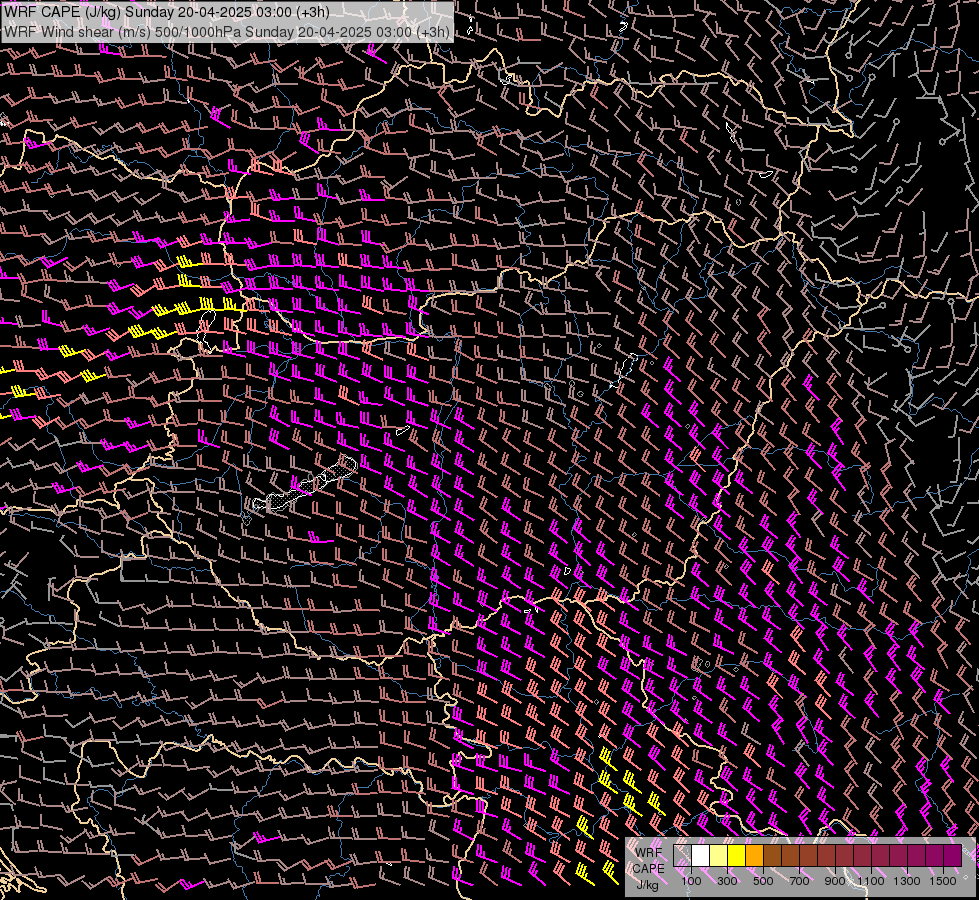Click the 1300 legend value

[907, 881]
